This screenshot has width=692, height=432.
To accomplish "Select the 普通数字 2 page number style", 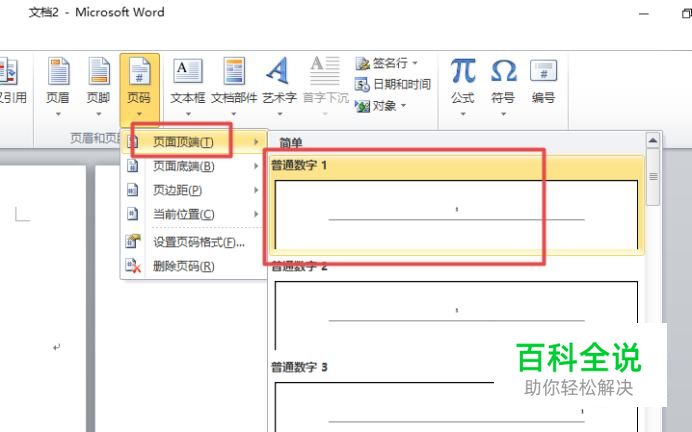I will point(457,306).
